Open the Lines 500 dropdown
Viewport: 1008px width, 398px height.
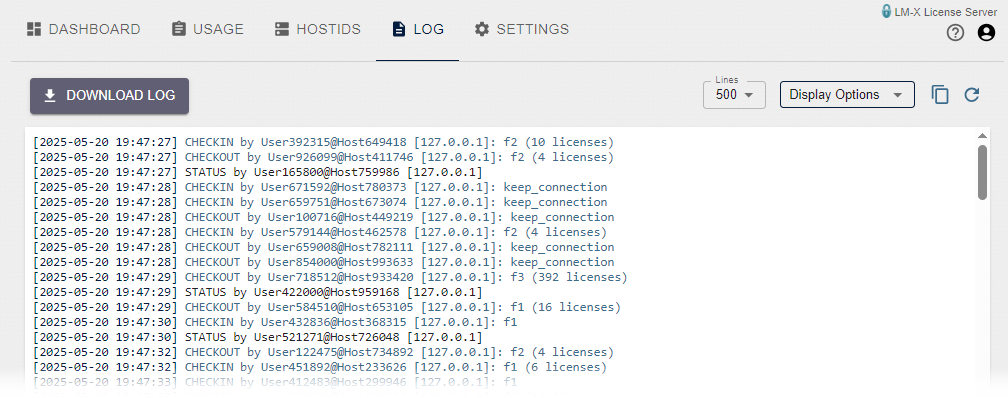click(734, 95)
